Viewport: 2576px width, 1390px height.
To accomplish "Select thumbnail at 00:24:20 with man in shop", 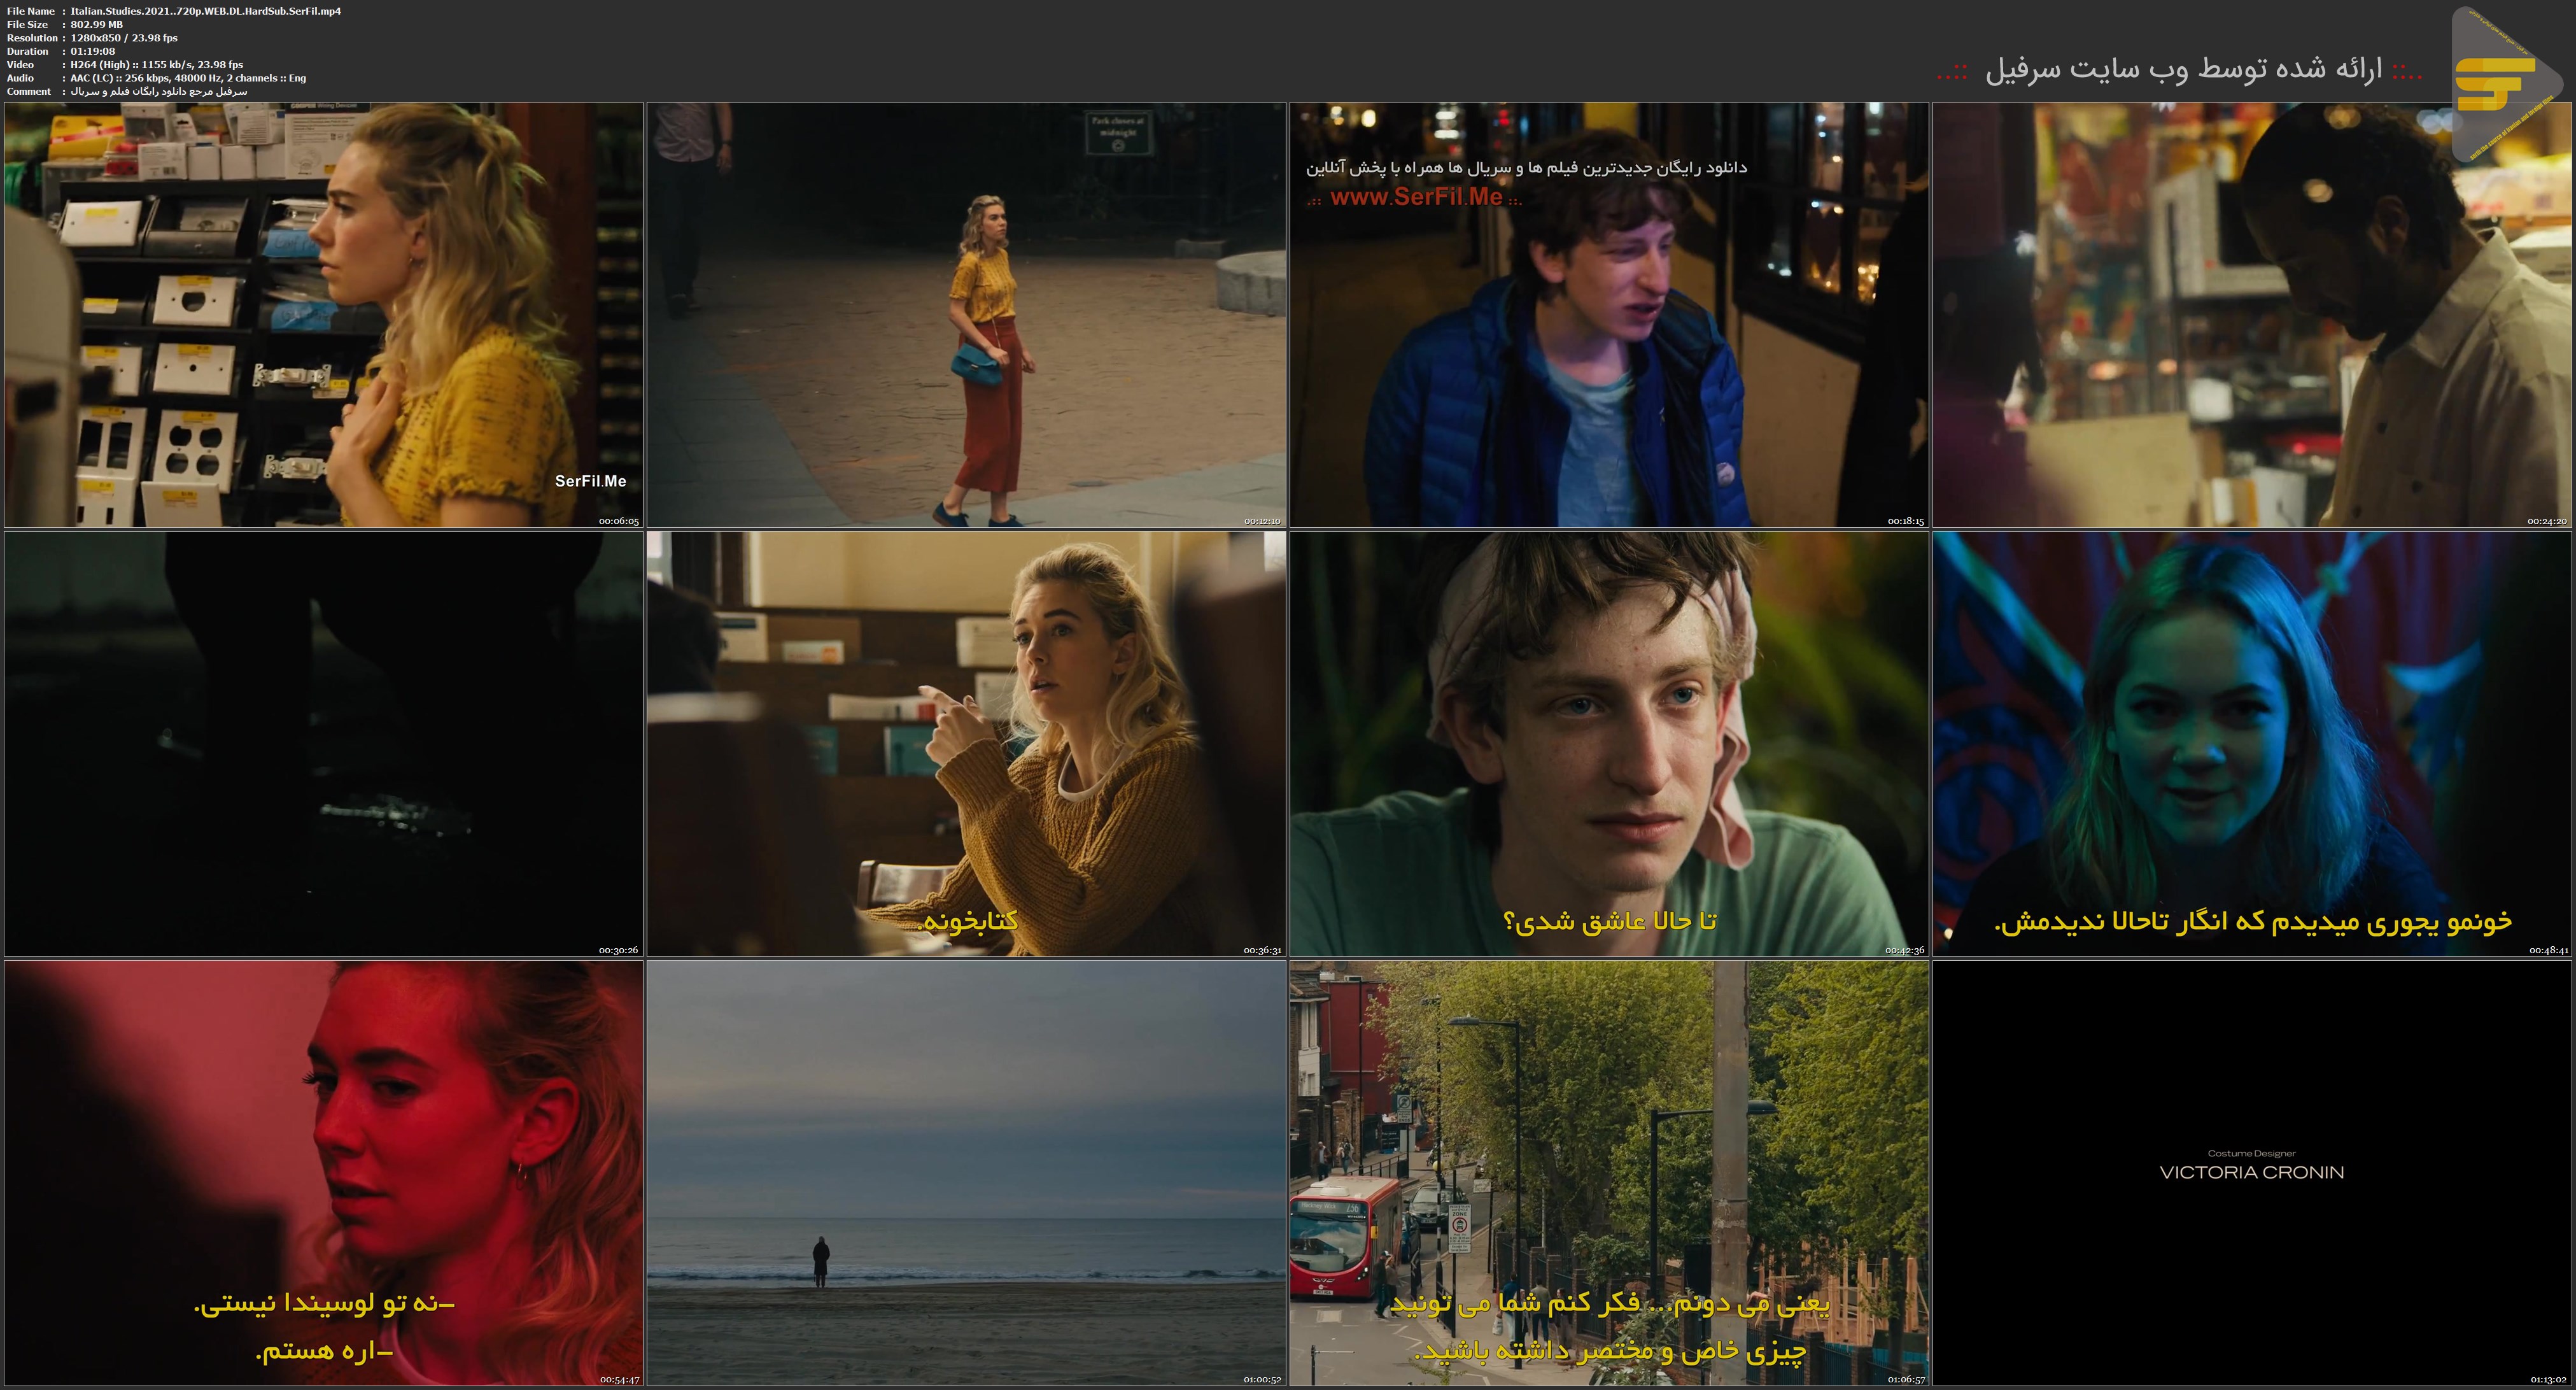I will coord(2252,315).
